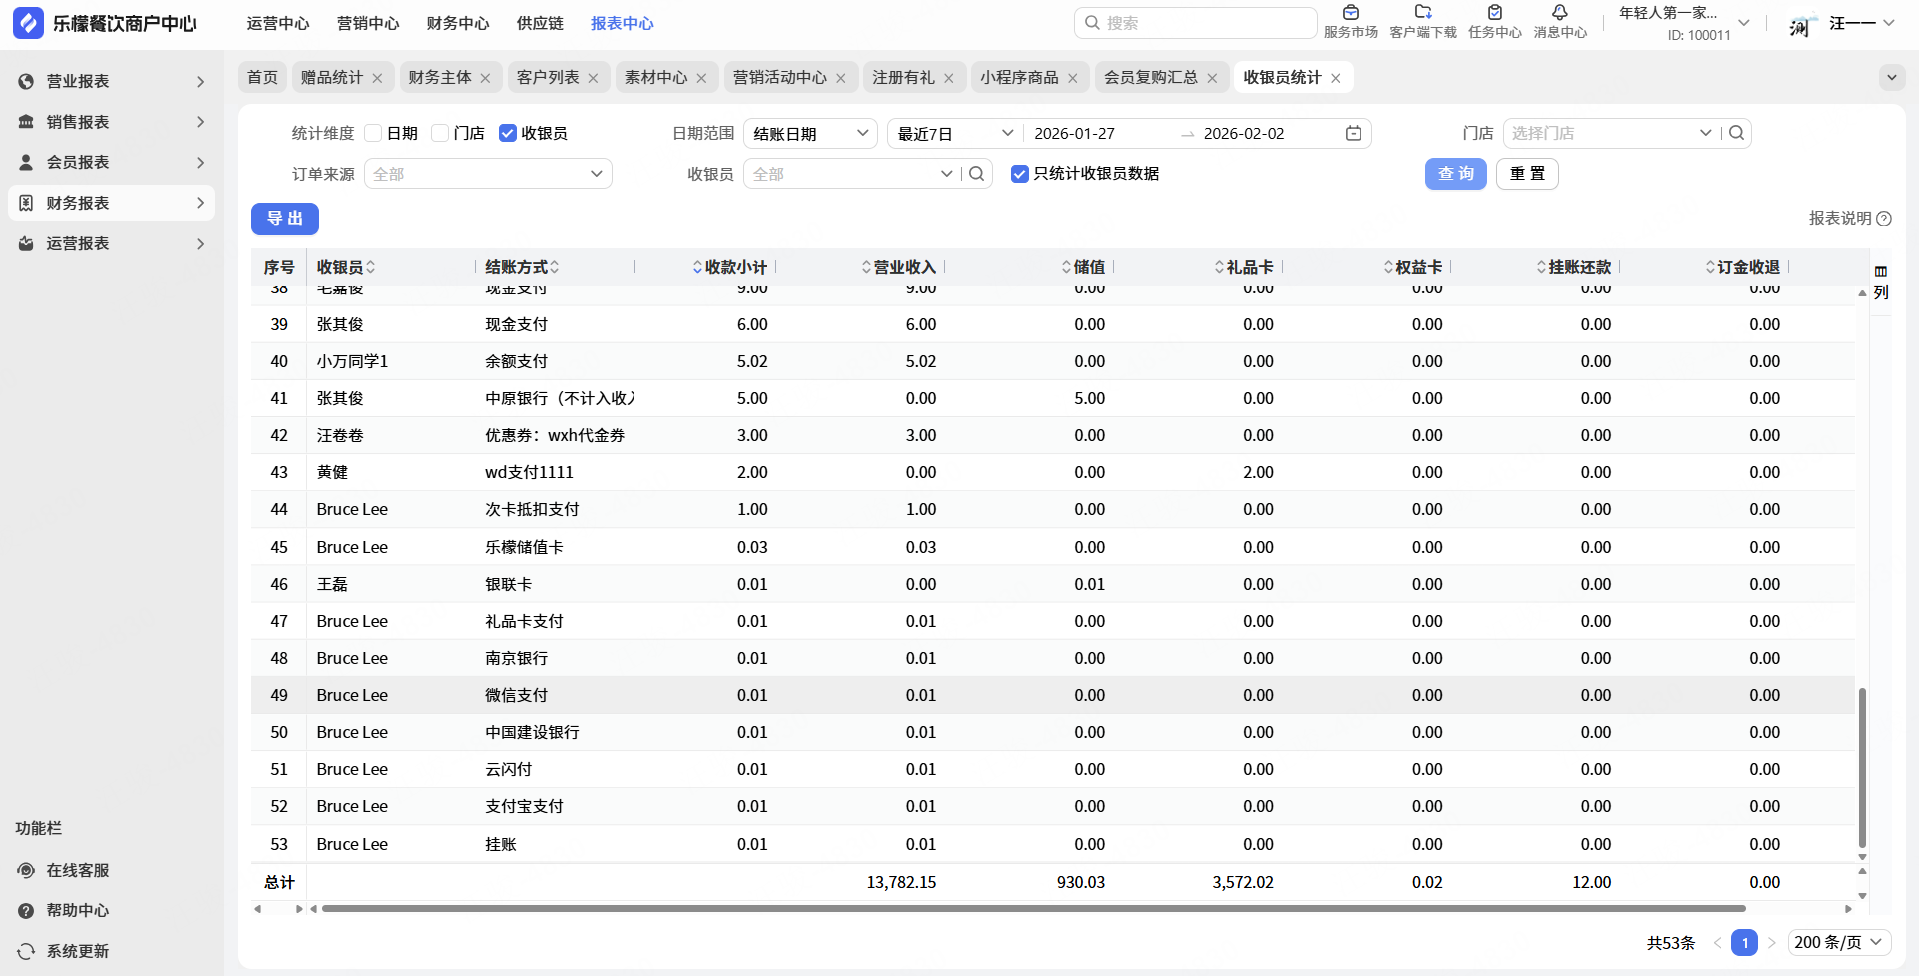Open the 任务中心 task center icon
The height and width of the screenshot is (976, 1919).
pos(1494,14)
